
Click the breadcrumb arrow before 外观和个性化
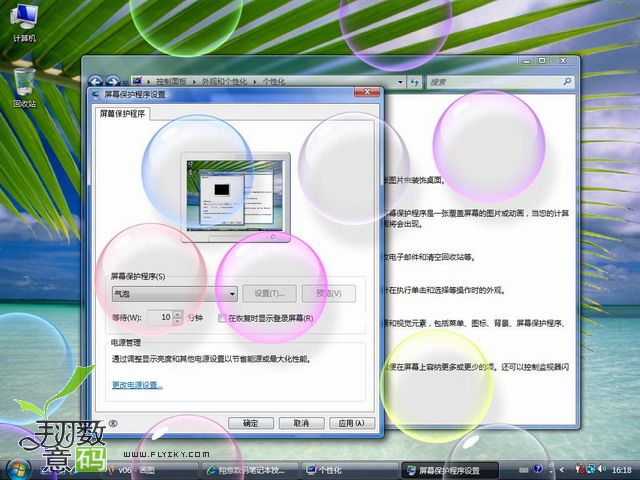pos(194,82)
